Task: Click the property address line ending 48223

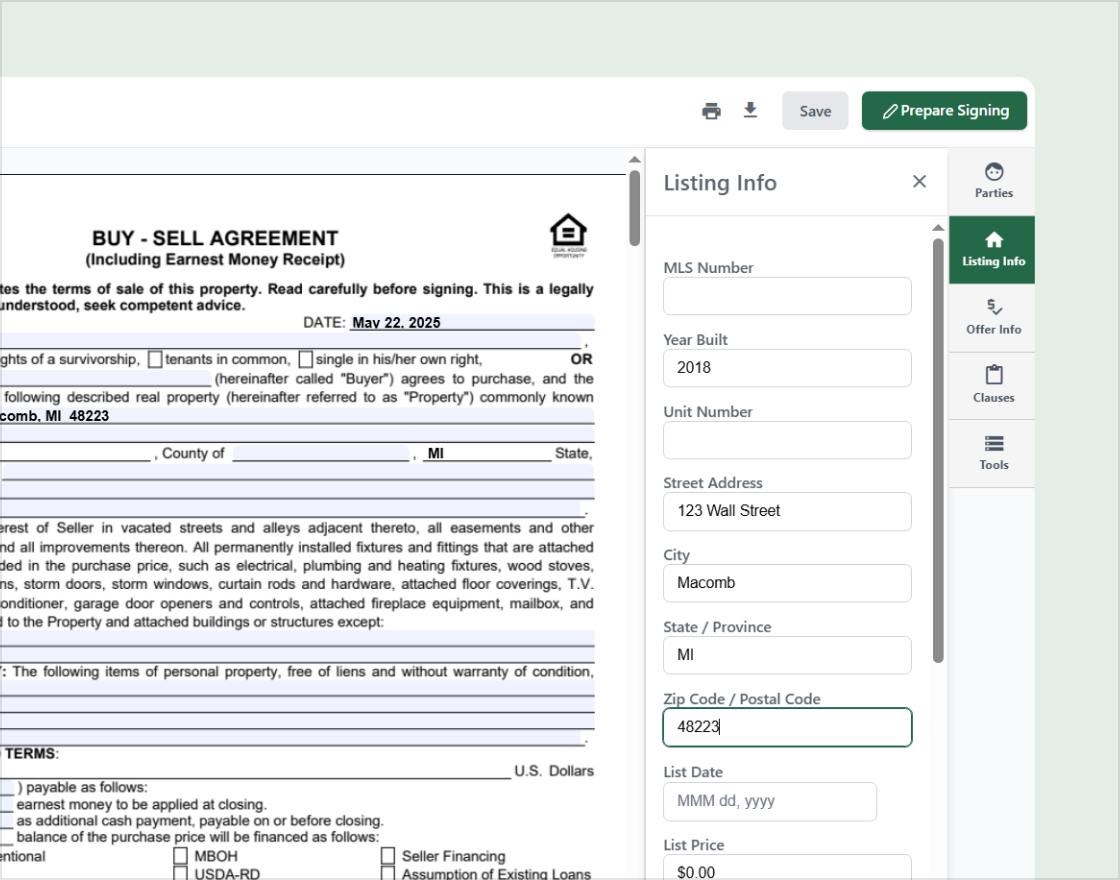Action: click(x=296, y=416)
